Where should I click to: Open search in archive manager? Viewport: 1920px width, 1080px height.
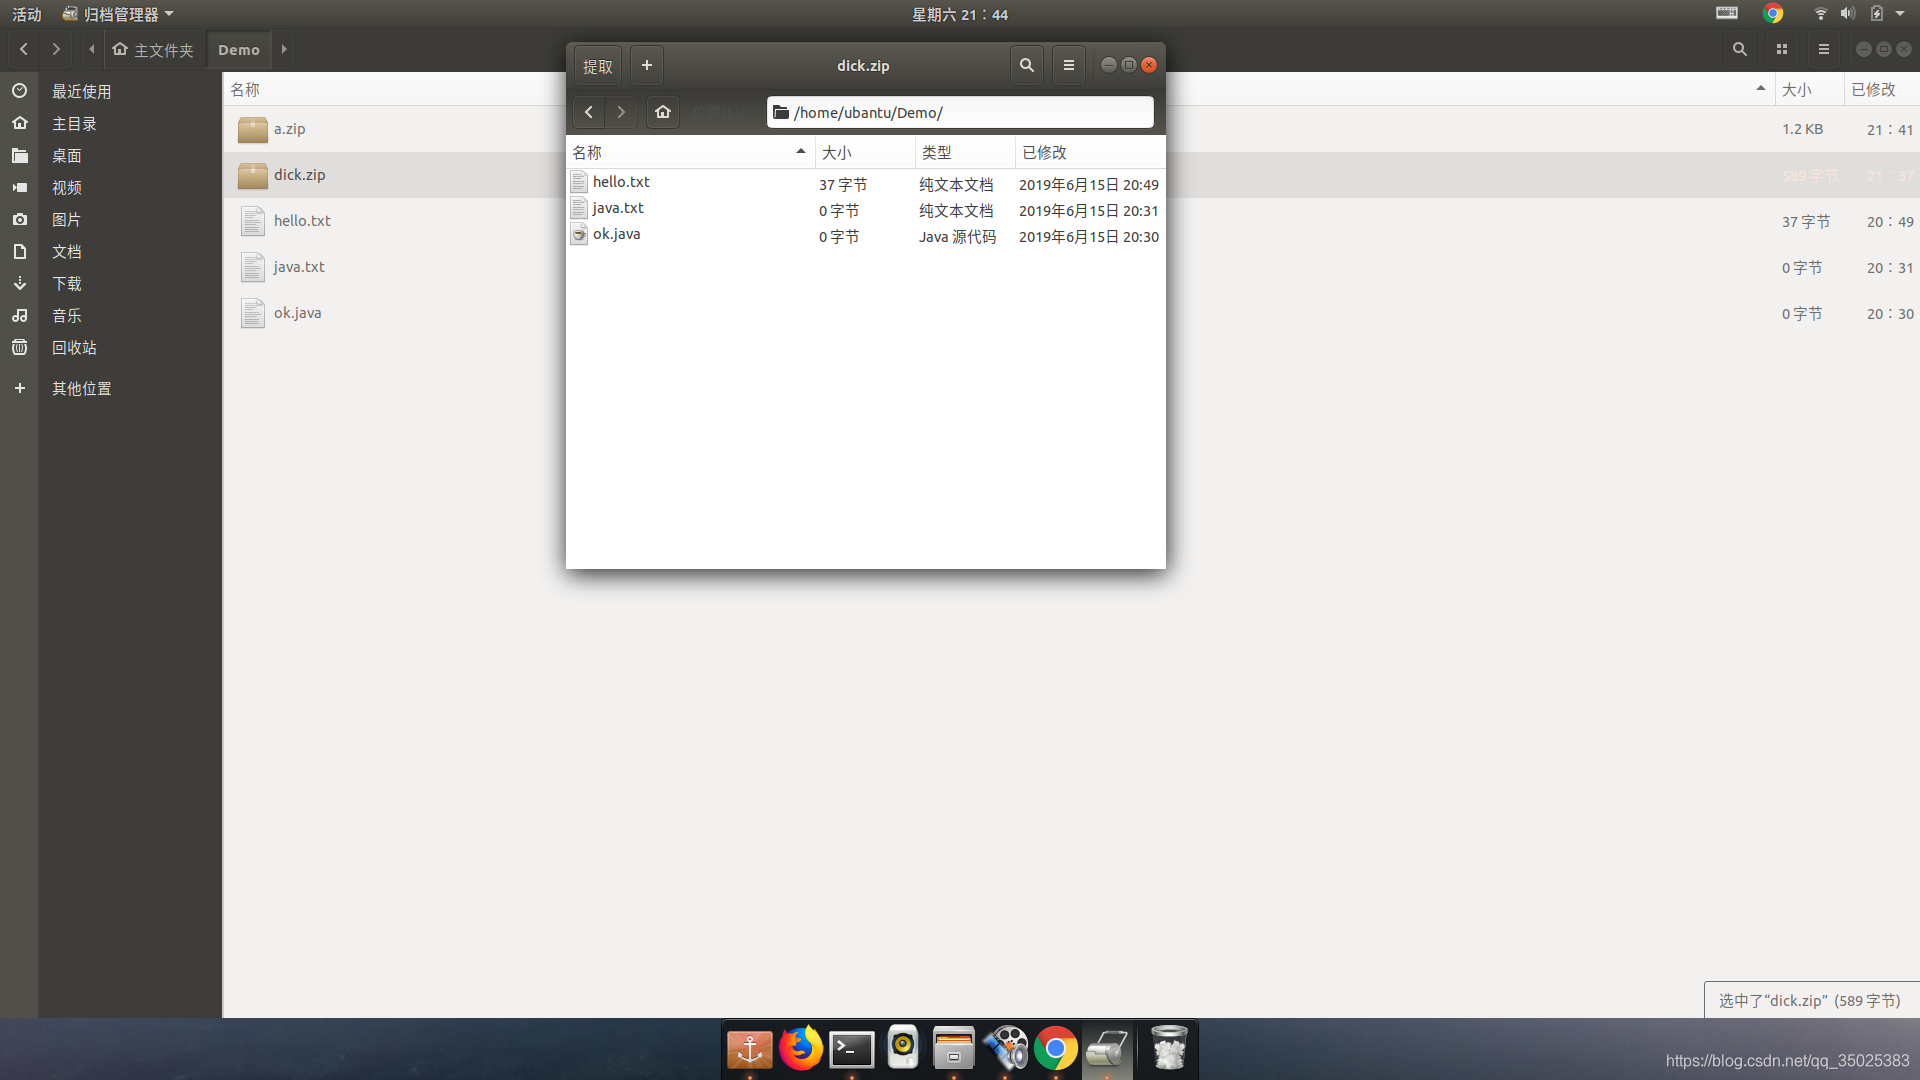1026,66
